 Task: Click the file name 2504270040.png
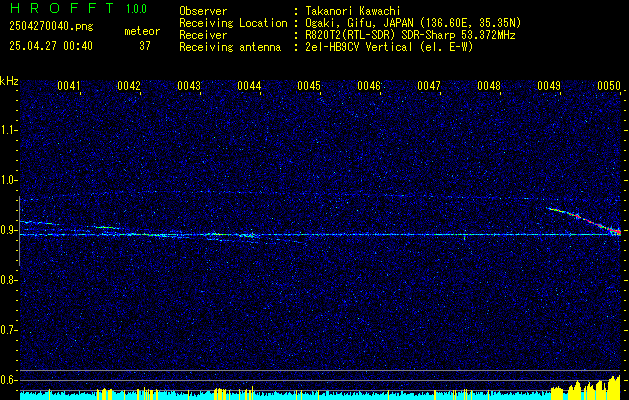tap(51, 27)
